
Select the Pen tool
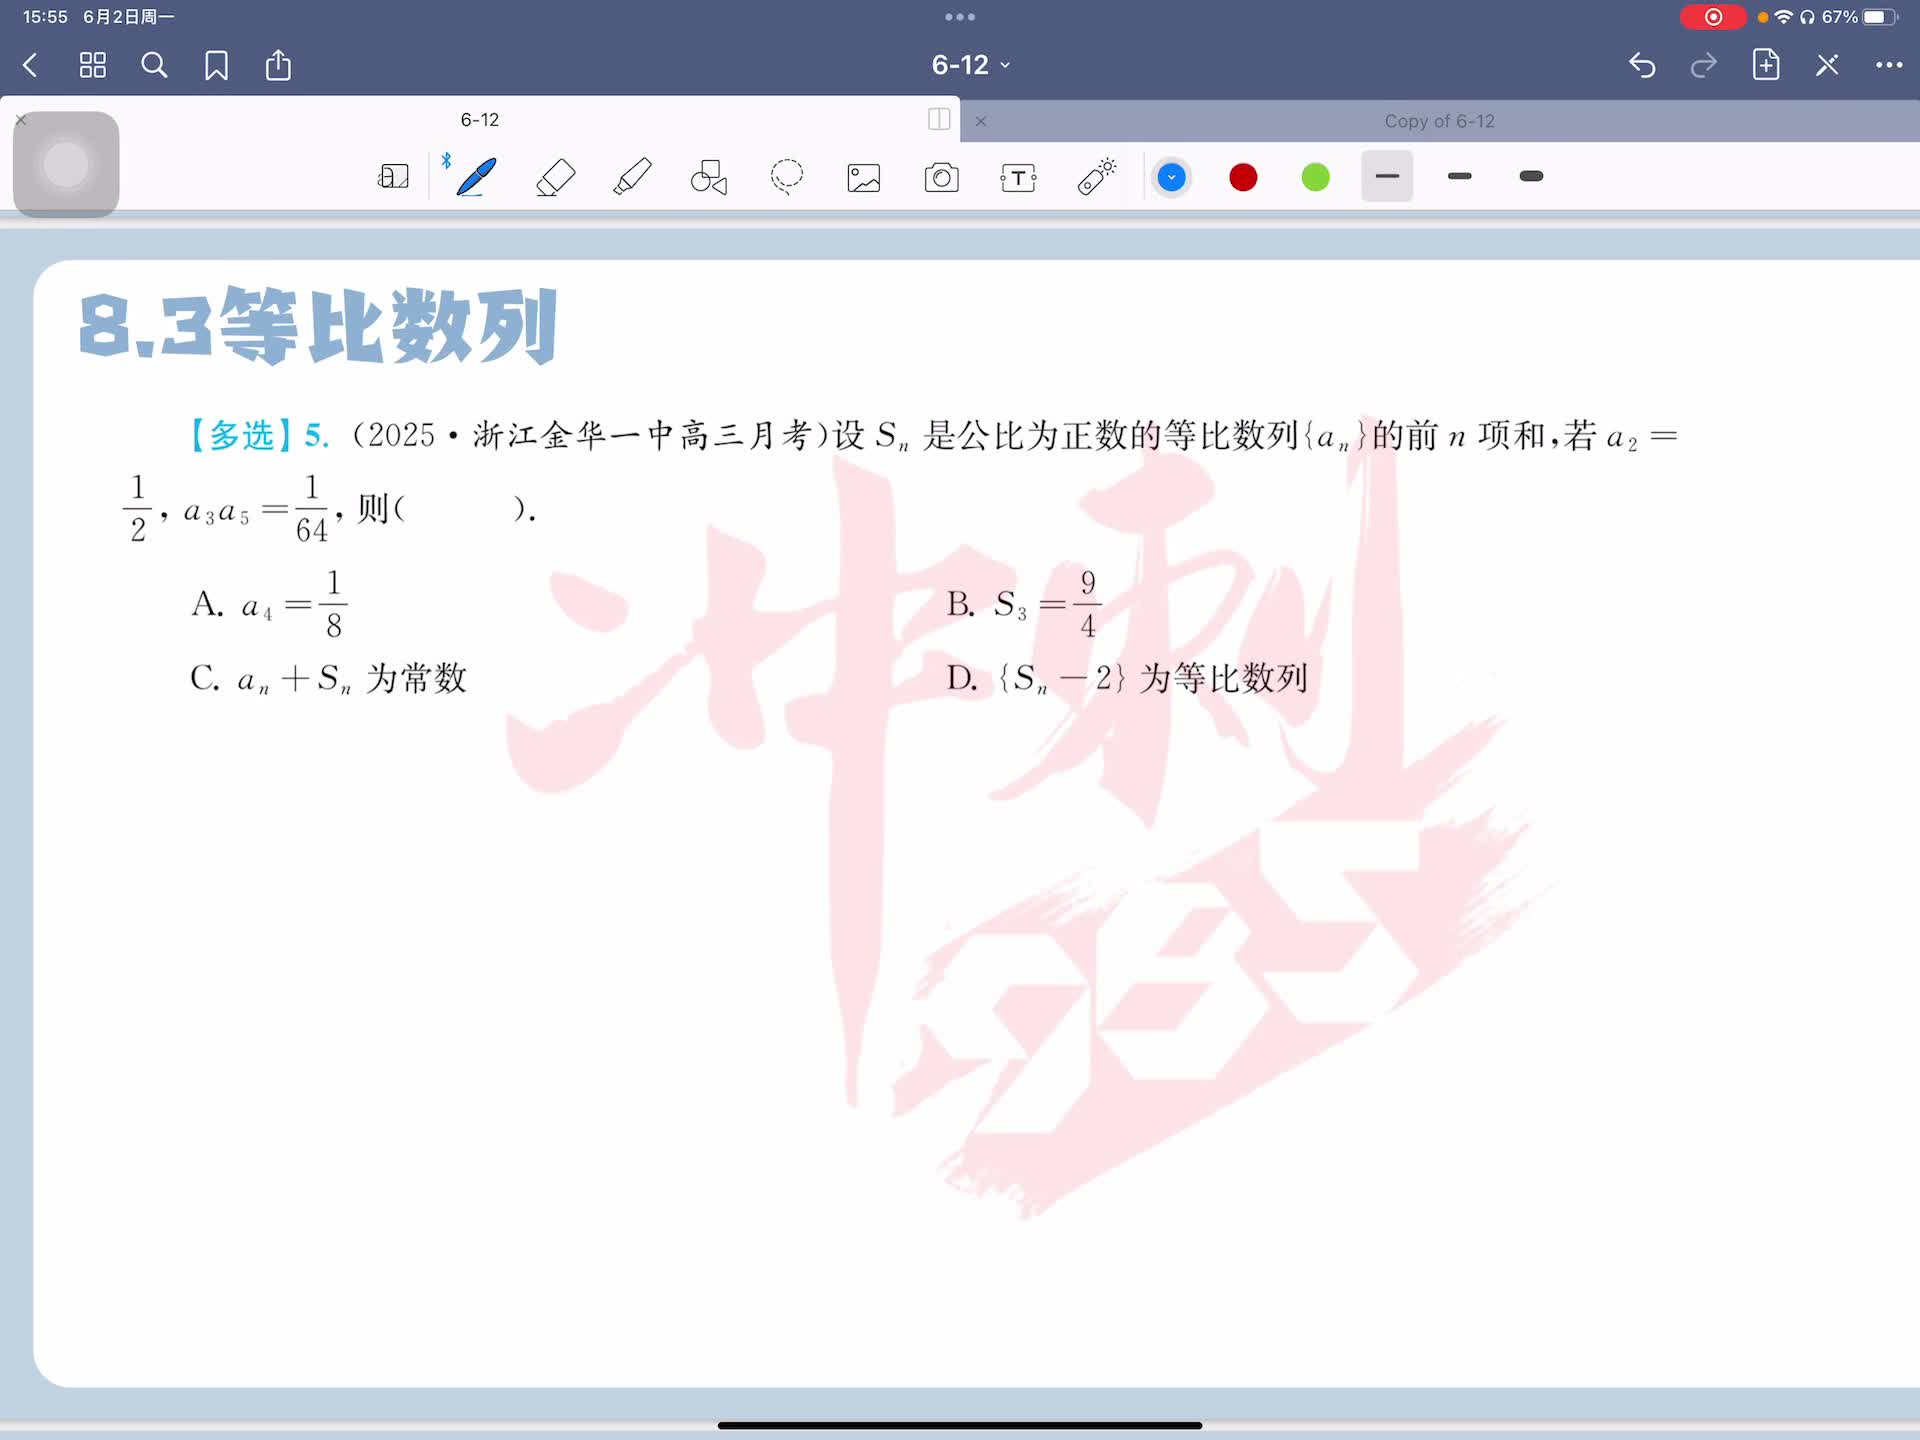476,177
